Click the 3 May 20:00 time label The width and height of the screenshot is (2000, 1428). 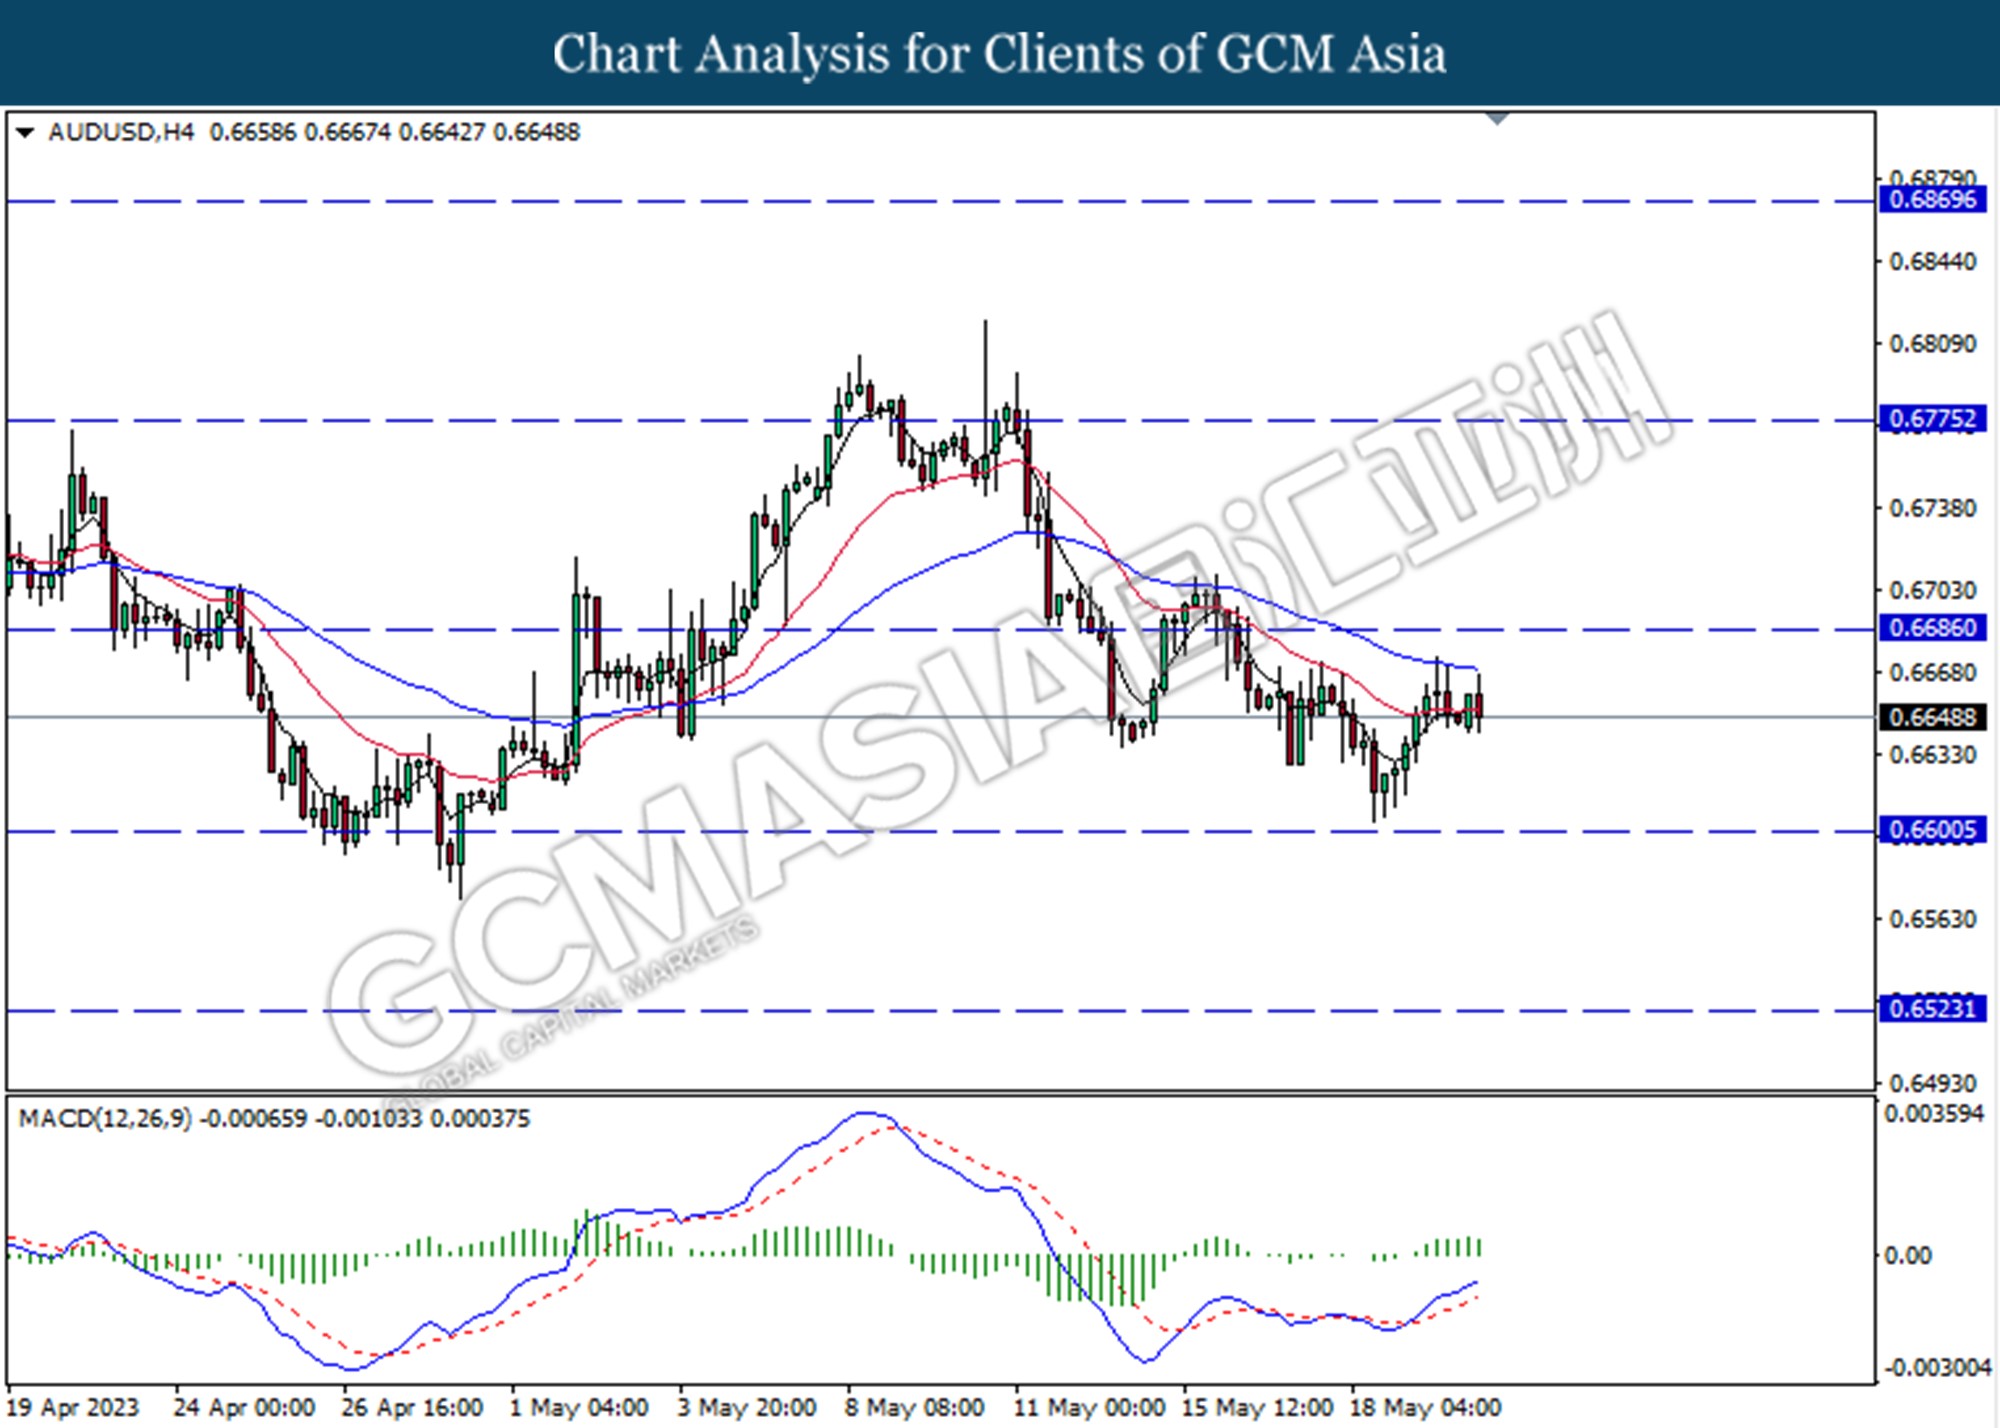pyautogui.click(x=747, y=1407)
